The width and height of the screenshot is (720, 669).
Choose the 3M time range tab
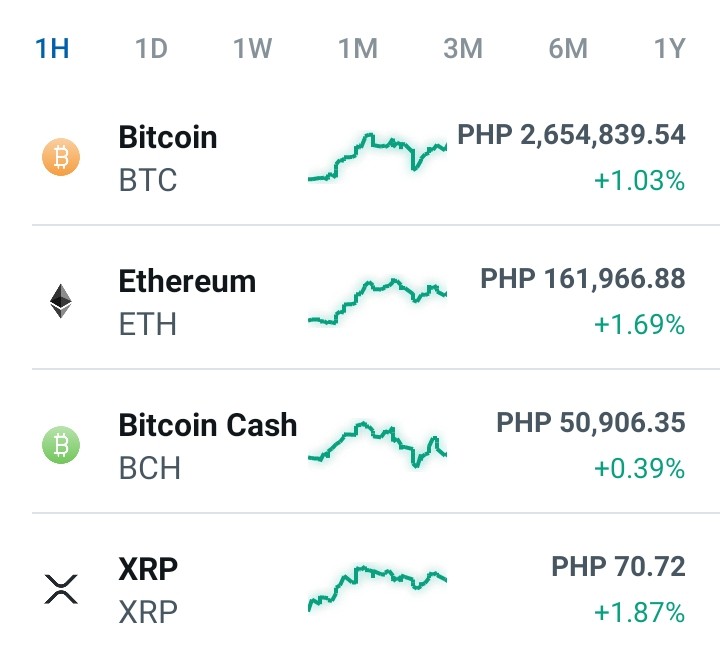[463, 48]
